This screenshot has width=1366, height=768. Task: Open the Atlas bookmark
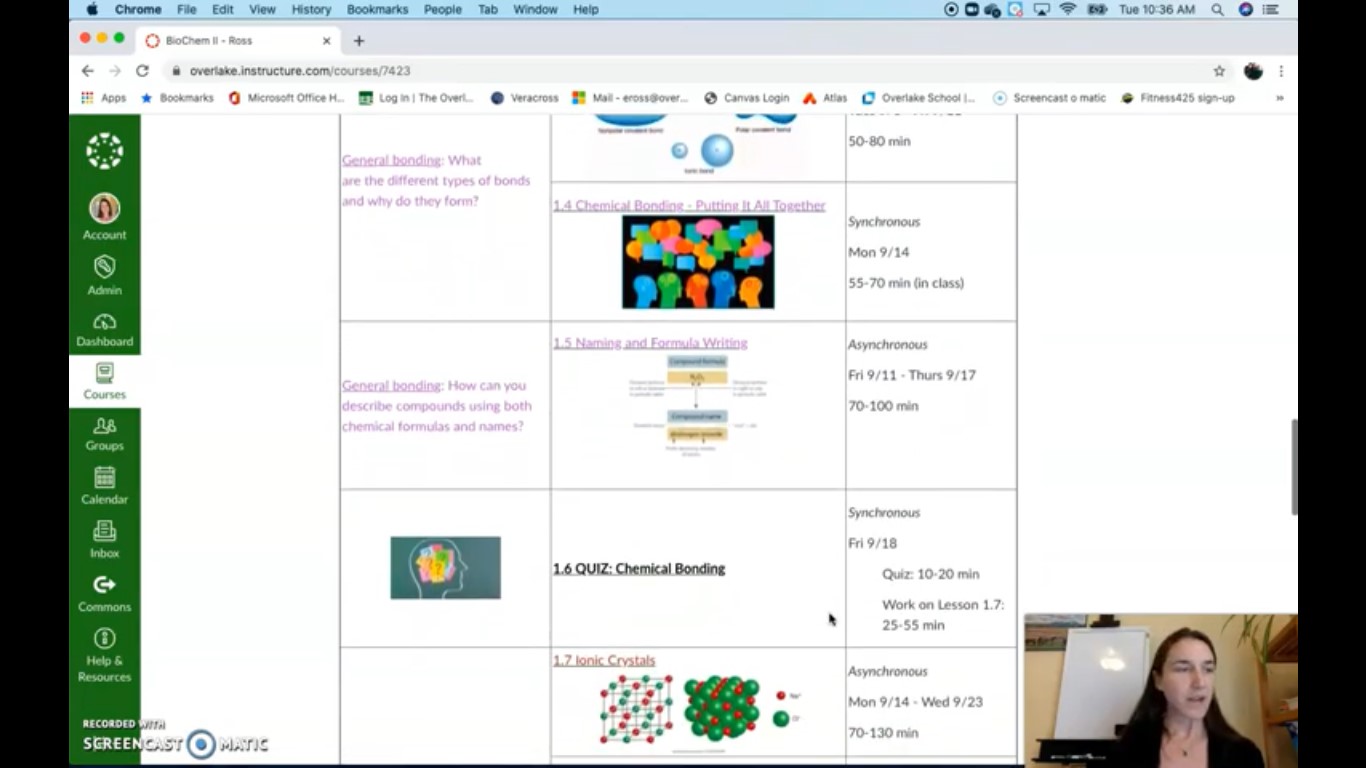click(825, 98)
